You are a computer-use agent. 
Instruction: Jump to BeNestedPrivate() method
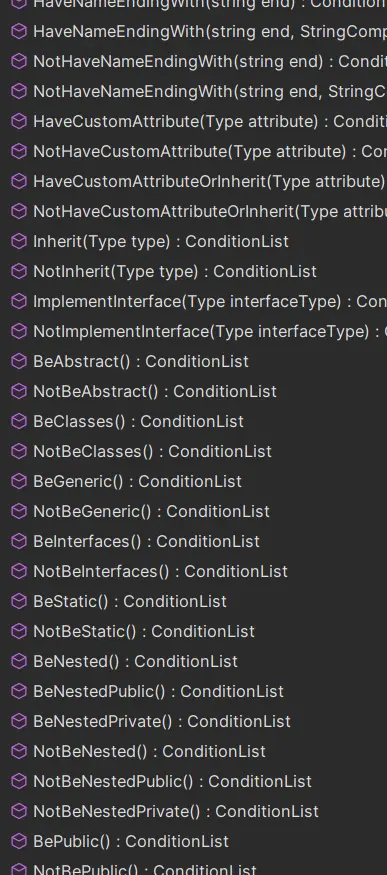tap(162, 722)
